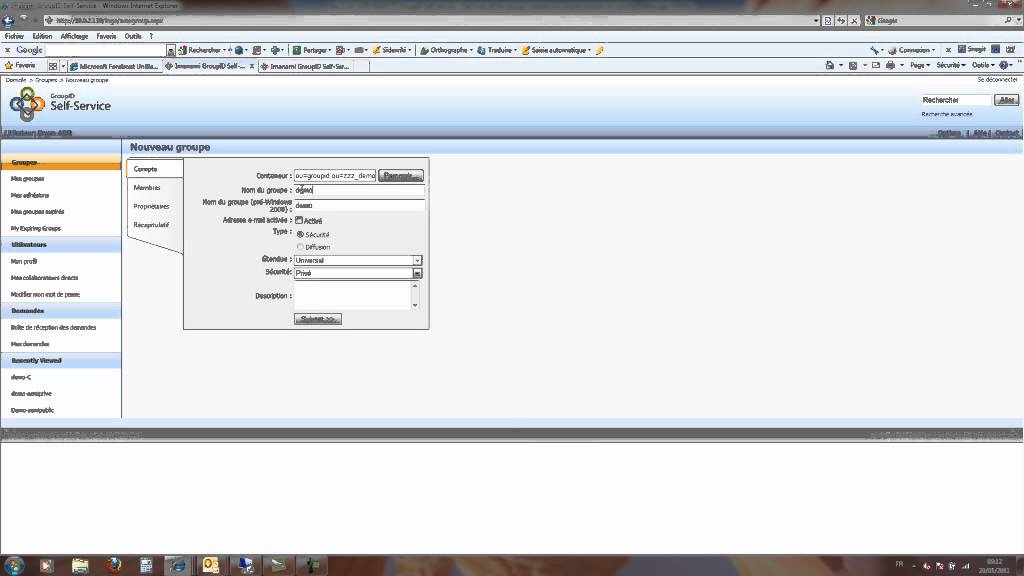Click the help question mark icon
Screen dimensions: 1024x576
coord(1004,65)
